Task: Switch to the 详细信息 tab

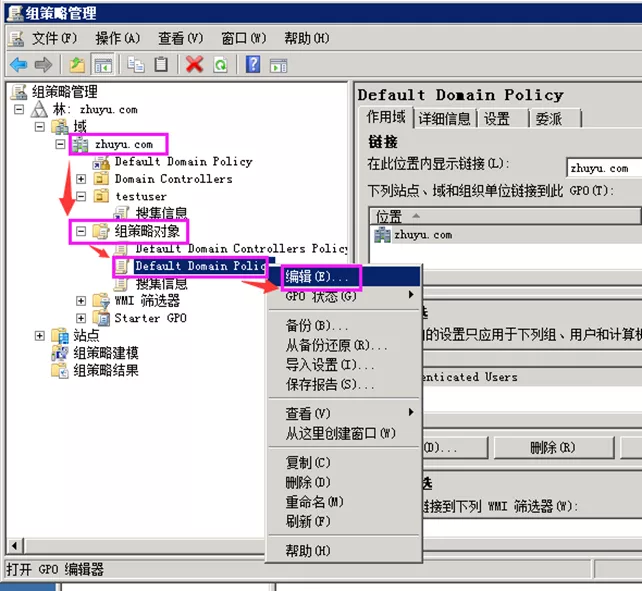Action: click(x=444, y=118)
